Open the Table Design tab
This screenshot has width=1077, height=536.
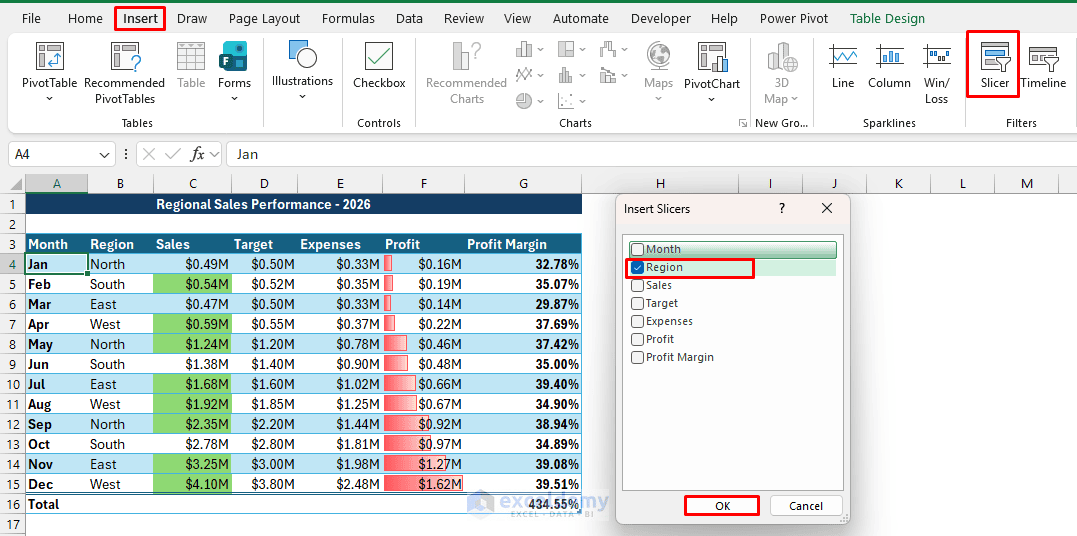[x=887, y=19]
